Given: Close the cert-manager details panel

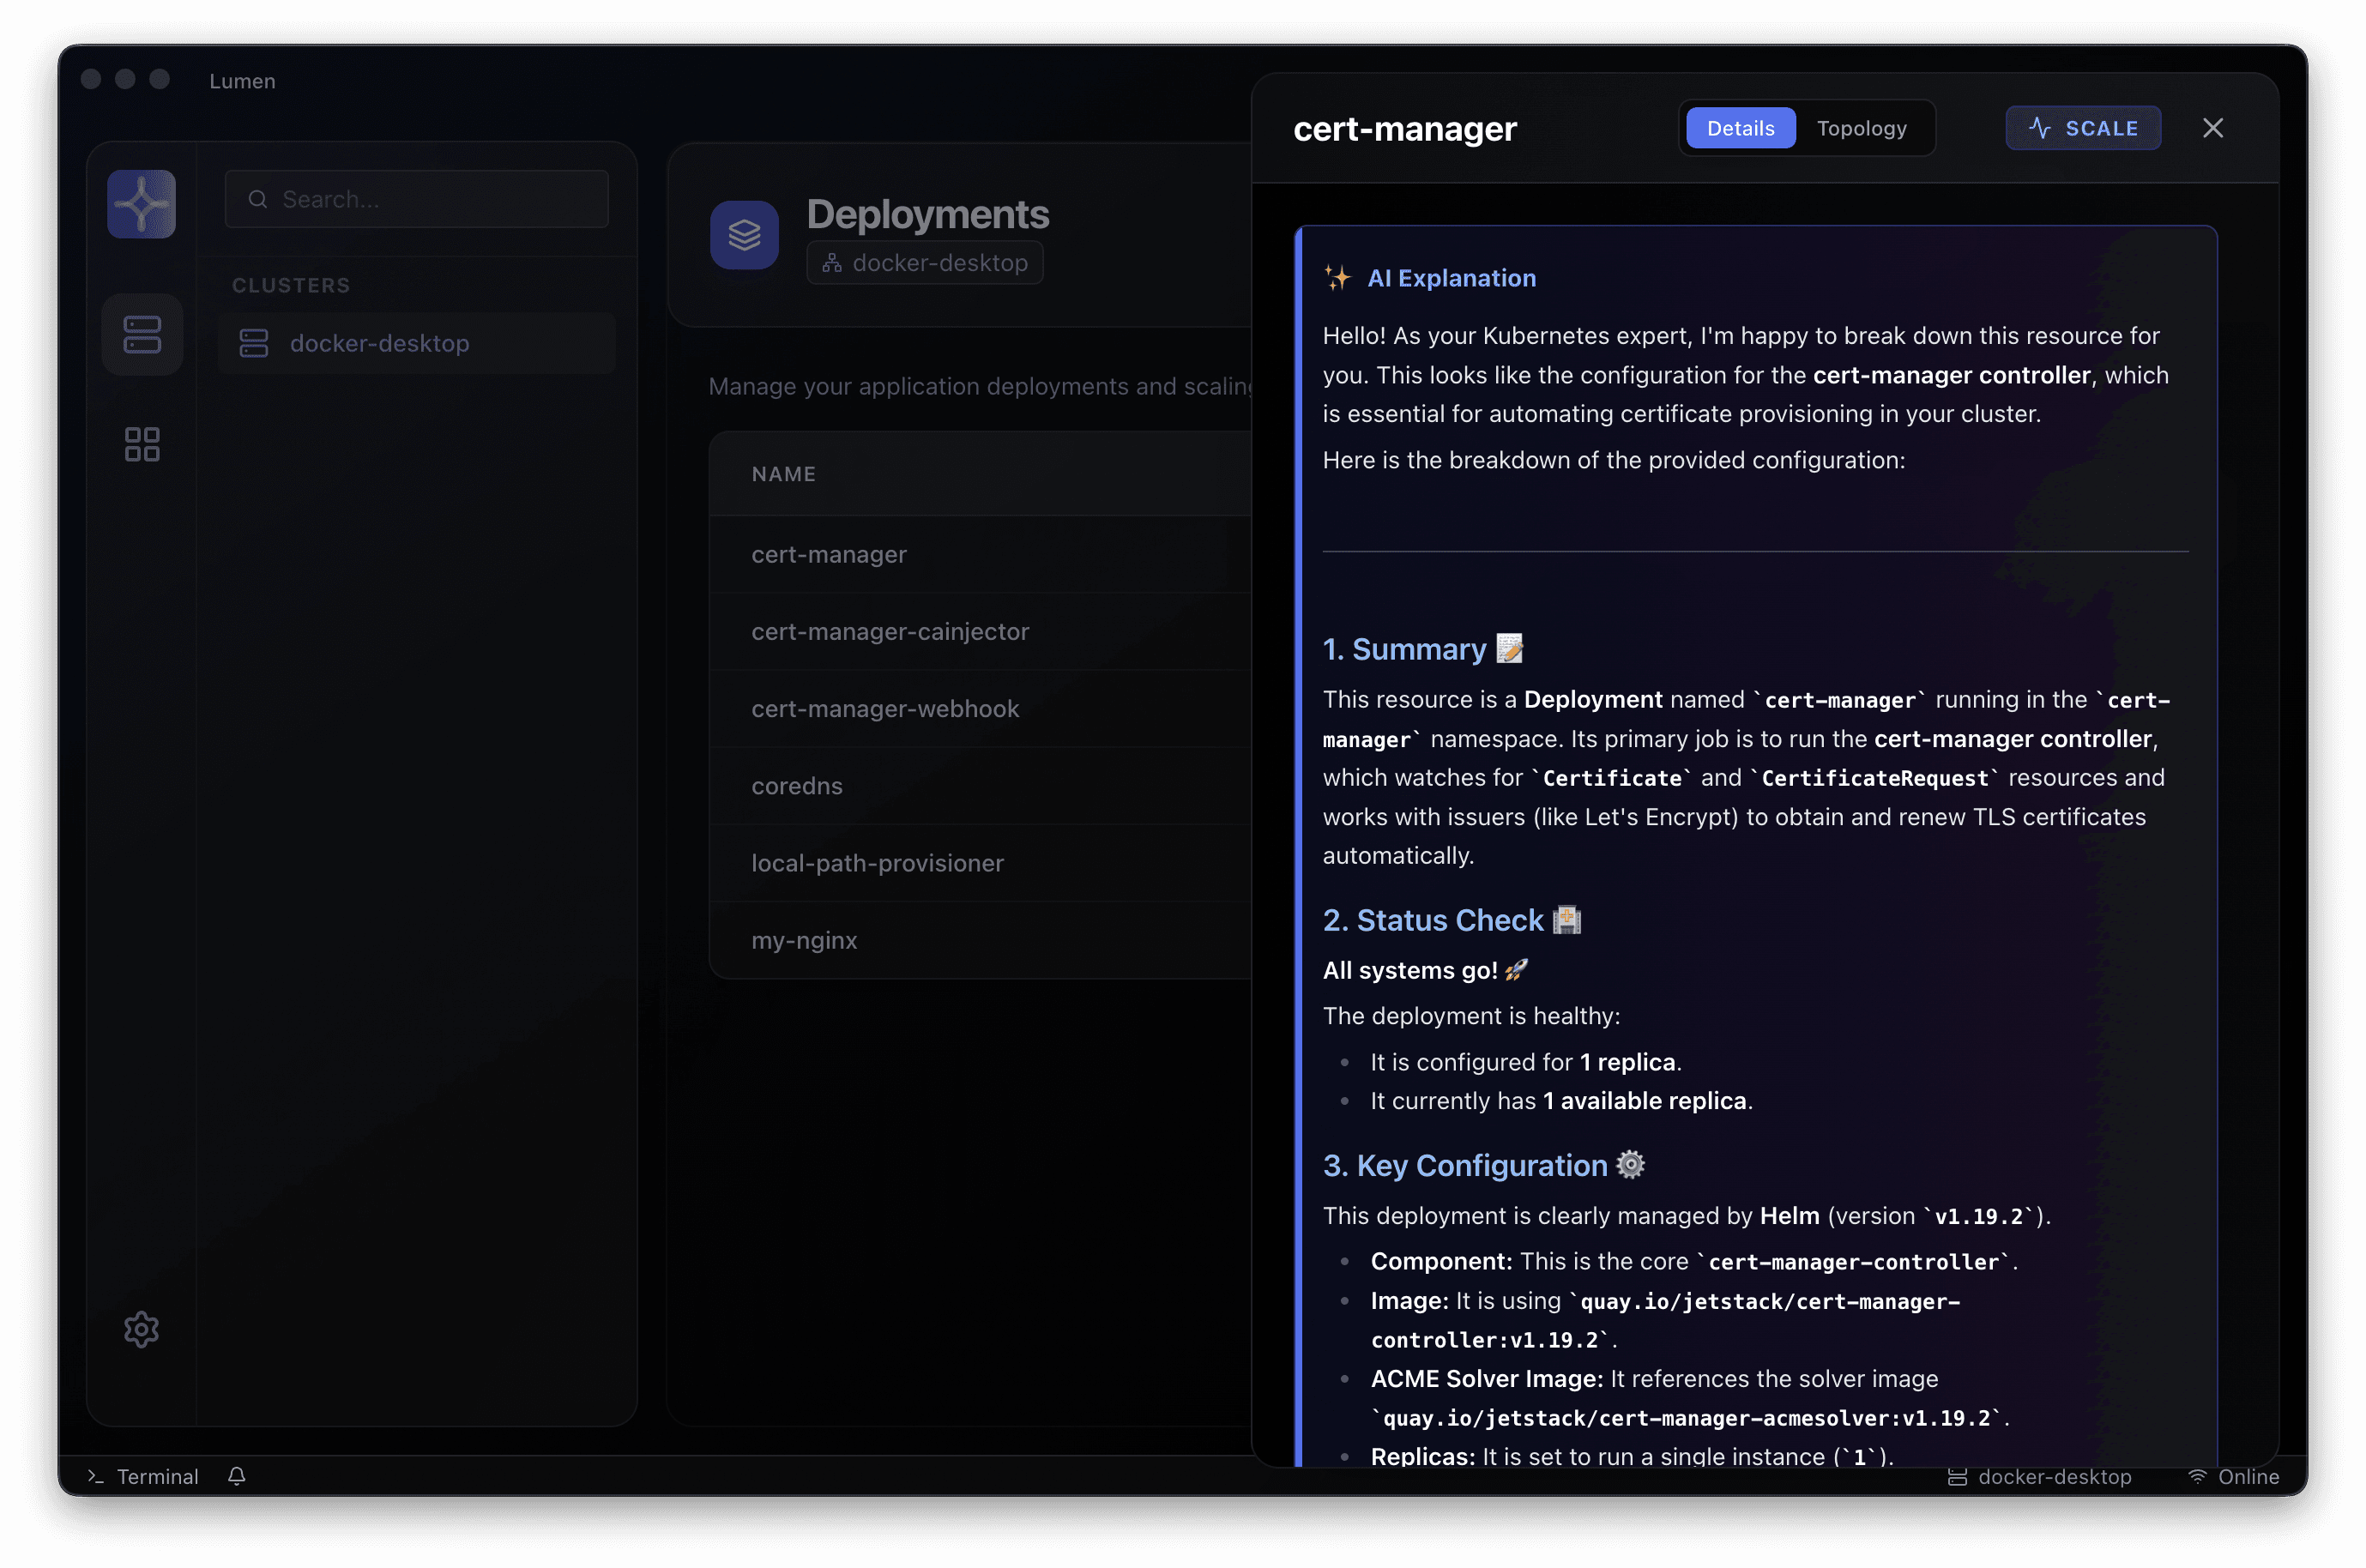Looking at the screenshot, I should click(x=2213, y=127).
